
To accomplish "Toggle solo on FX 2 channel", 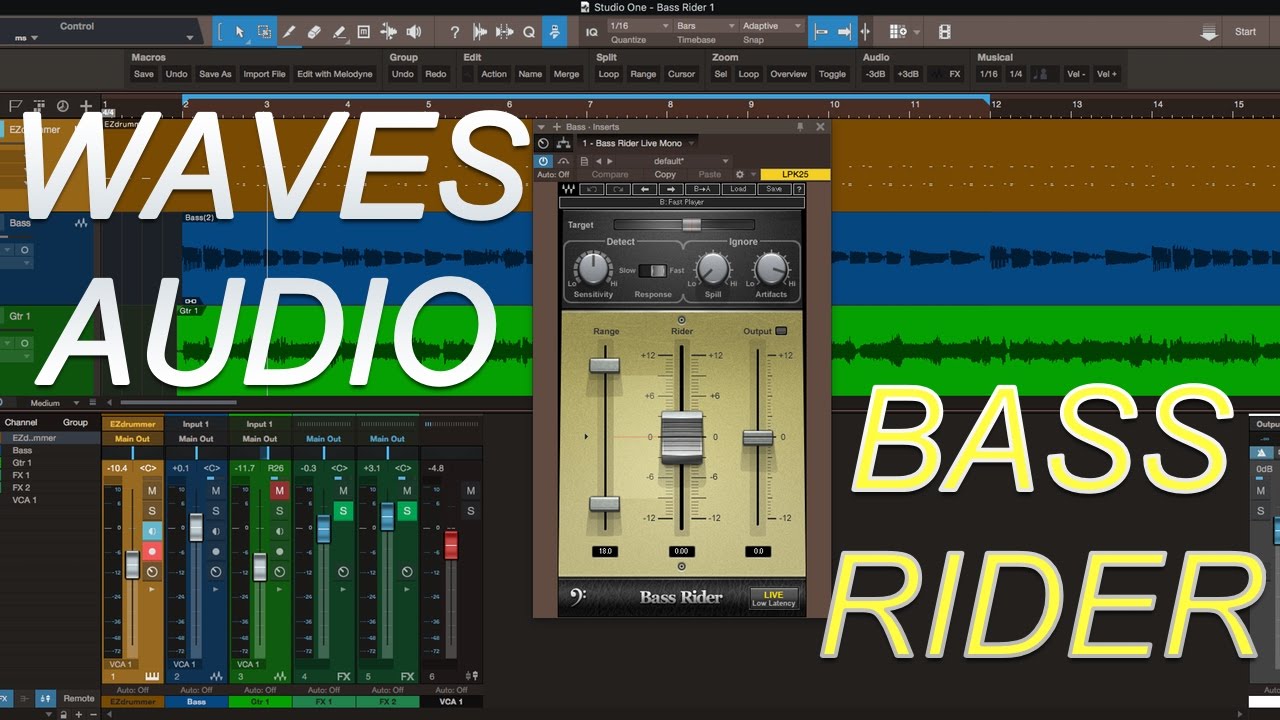I will [x=407, y=511].
